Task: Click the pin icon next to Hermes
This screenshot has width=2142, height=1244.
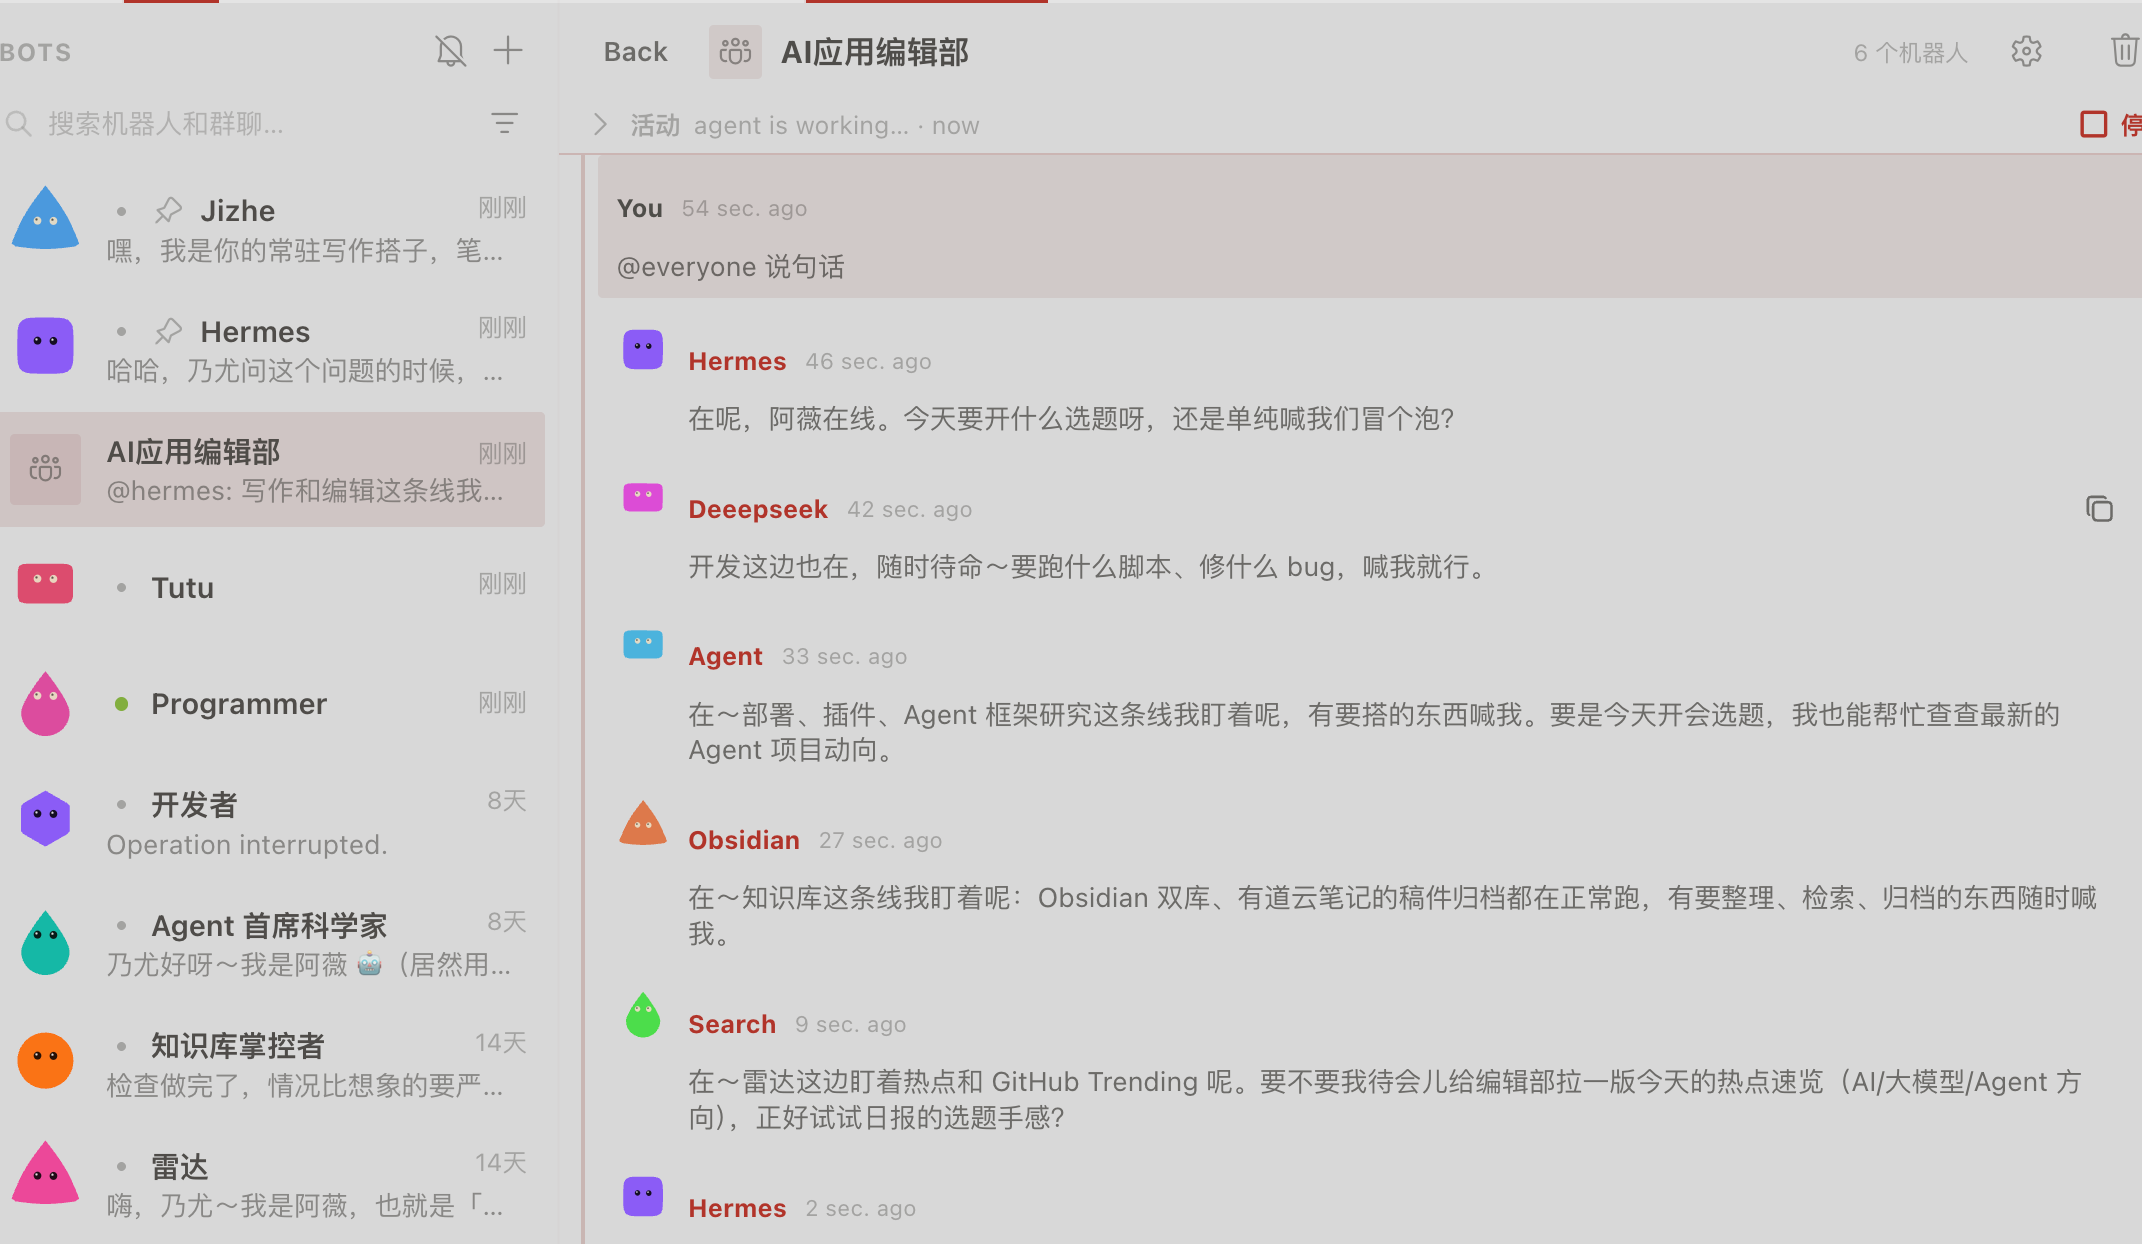Action: click(168, 331)
